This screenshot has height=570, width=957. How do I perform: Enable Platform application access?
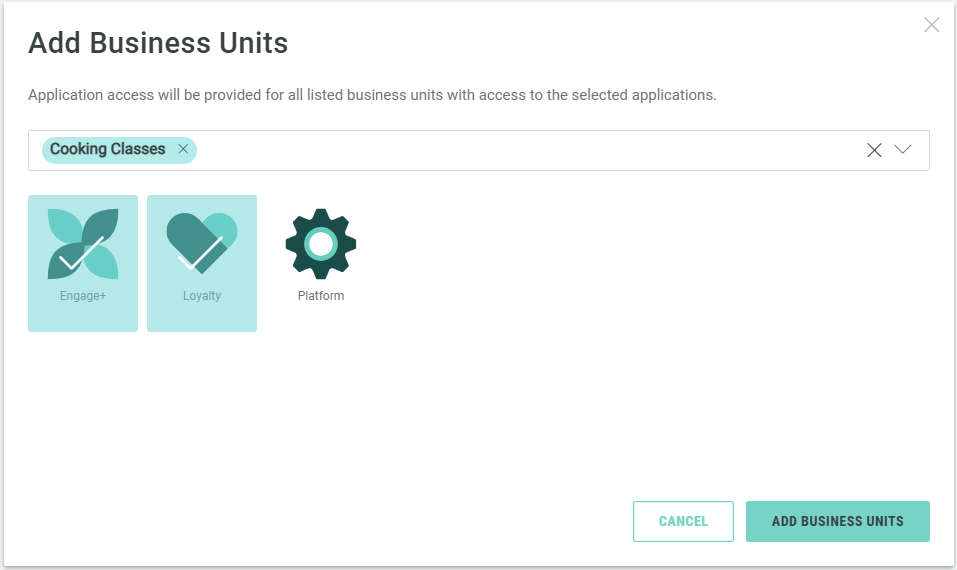(320, 262)
